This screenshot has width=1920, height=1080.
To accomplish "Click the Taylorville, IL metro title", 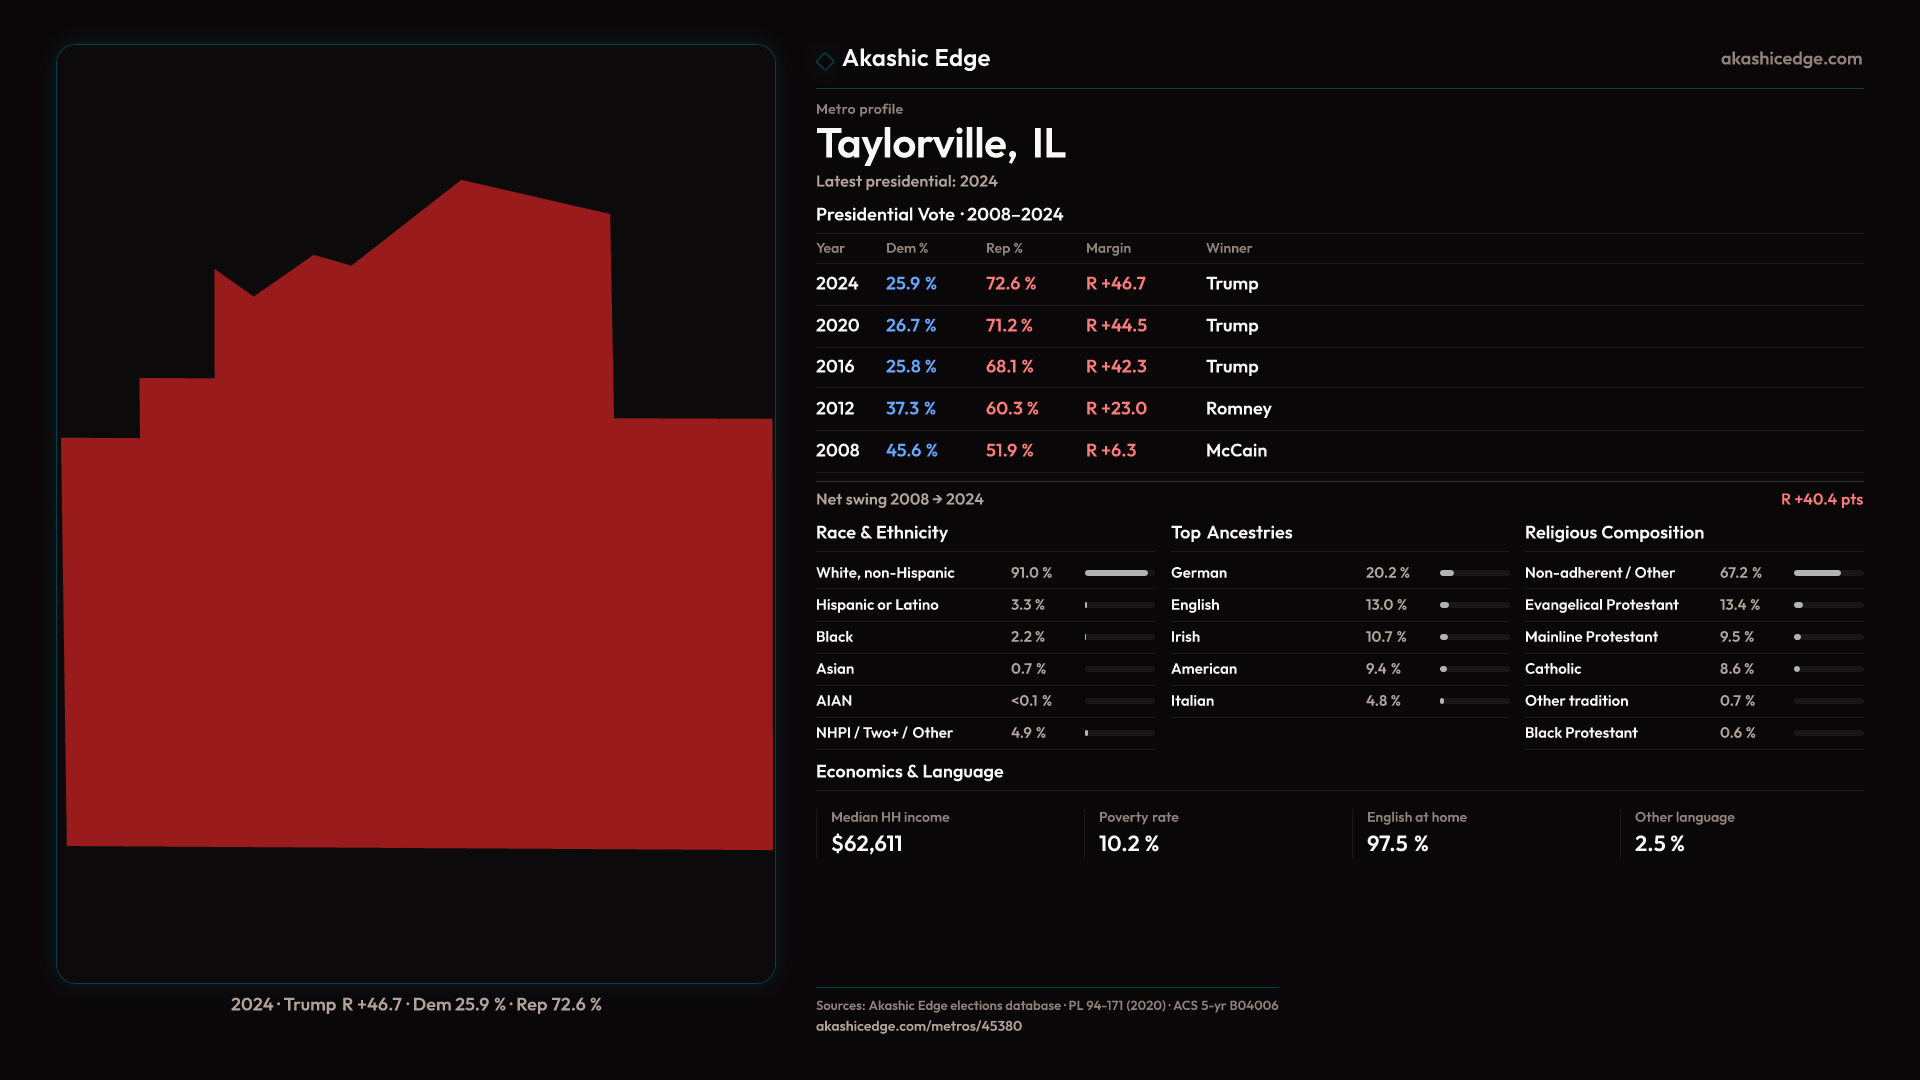I will point(940,144).
